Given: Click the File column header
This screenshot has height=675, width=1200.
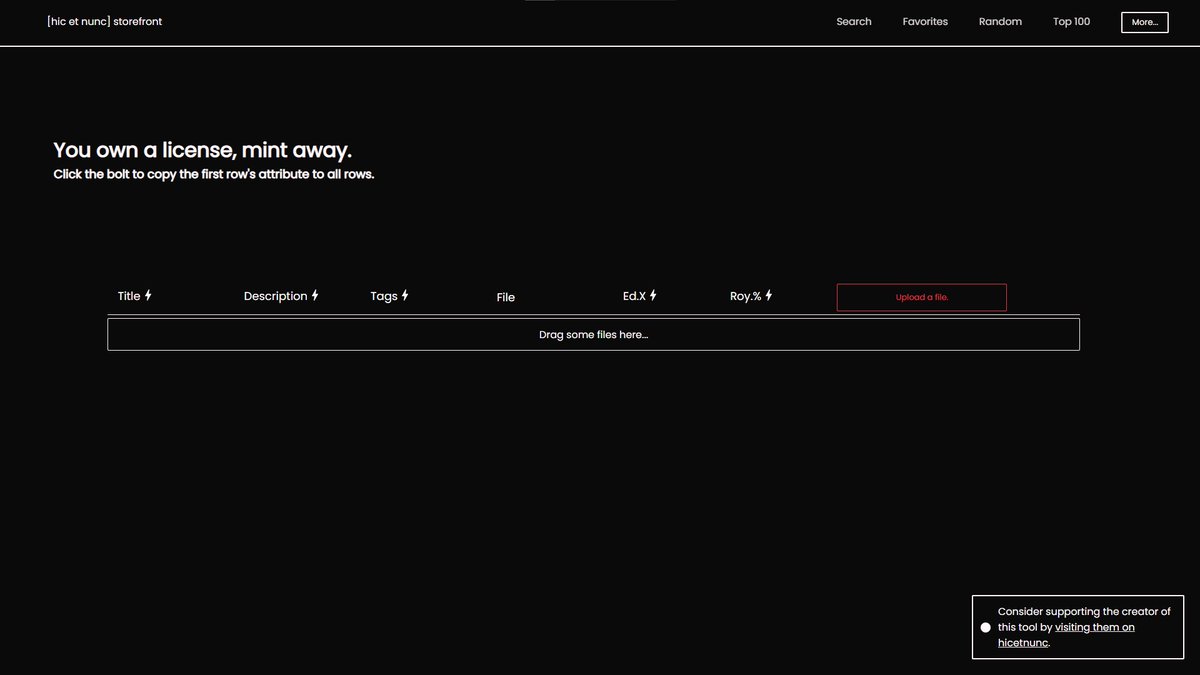Looking at the screenshot, I should point(506,297).
